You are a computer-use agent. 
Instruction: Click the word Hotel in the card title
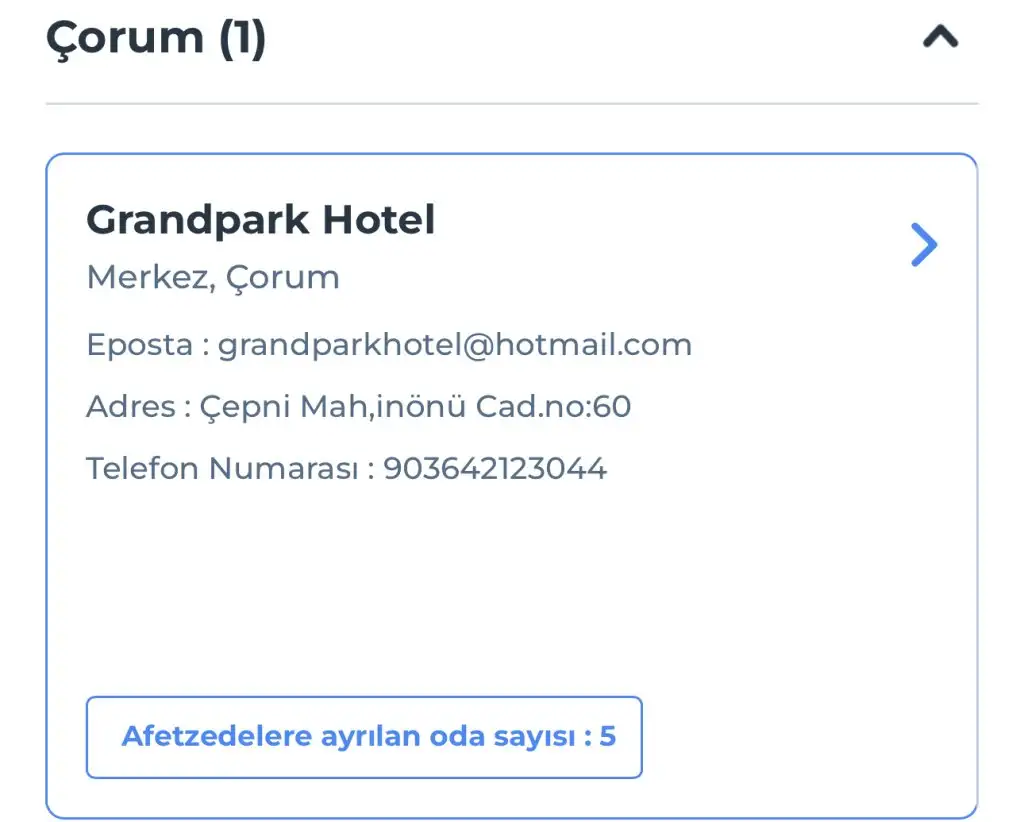click(x=385, y=220)
